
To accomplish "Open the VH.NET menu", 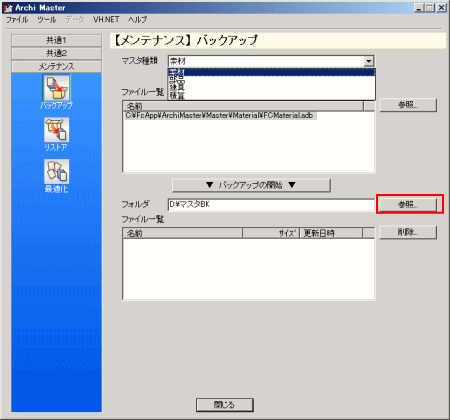I will click(106, 20).
